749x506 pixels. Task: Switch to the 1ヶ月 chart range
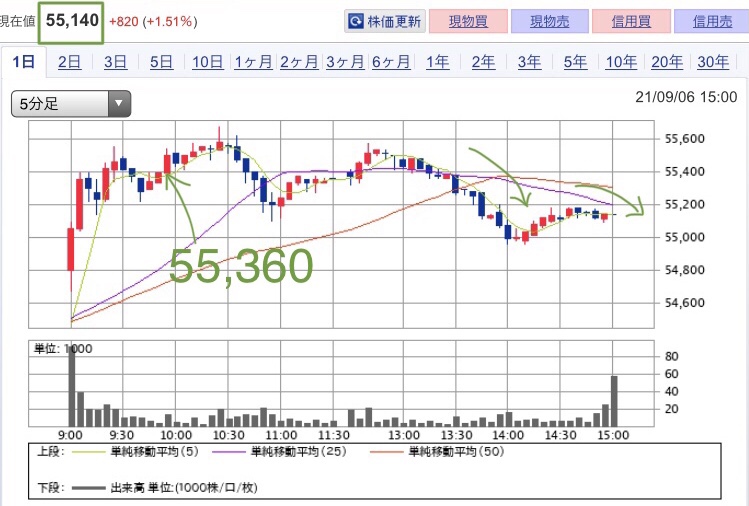(253, 62)
